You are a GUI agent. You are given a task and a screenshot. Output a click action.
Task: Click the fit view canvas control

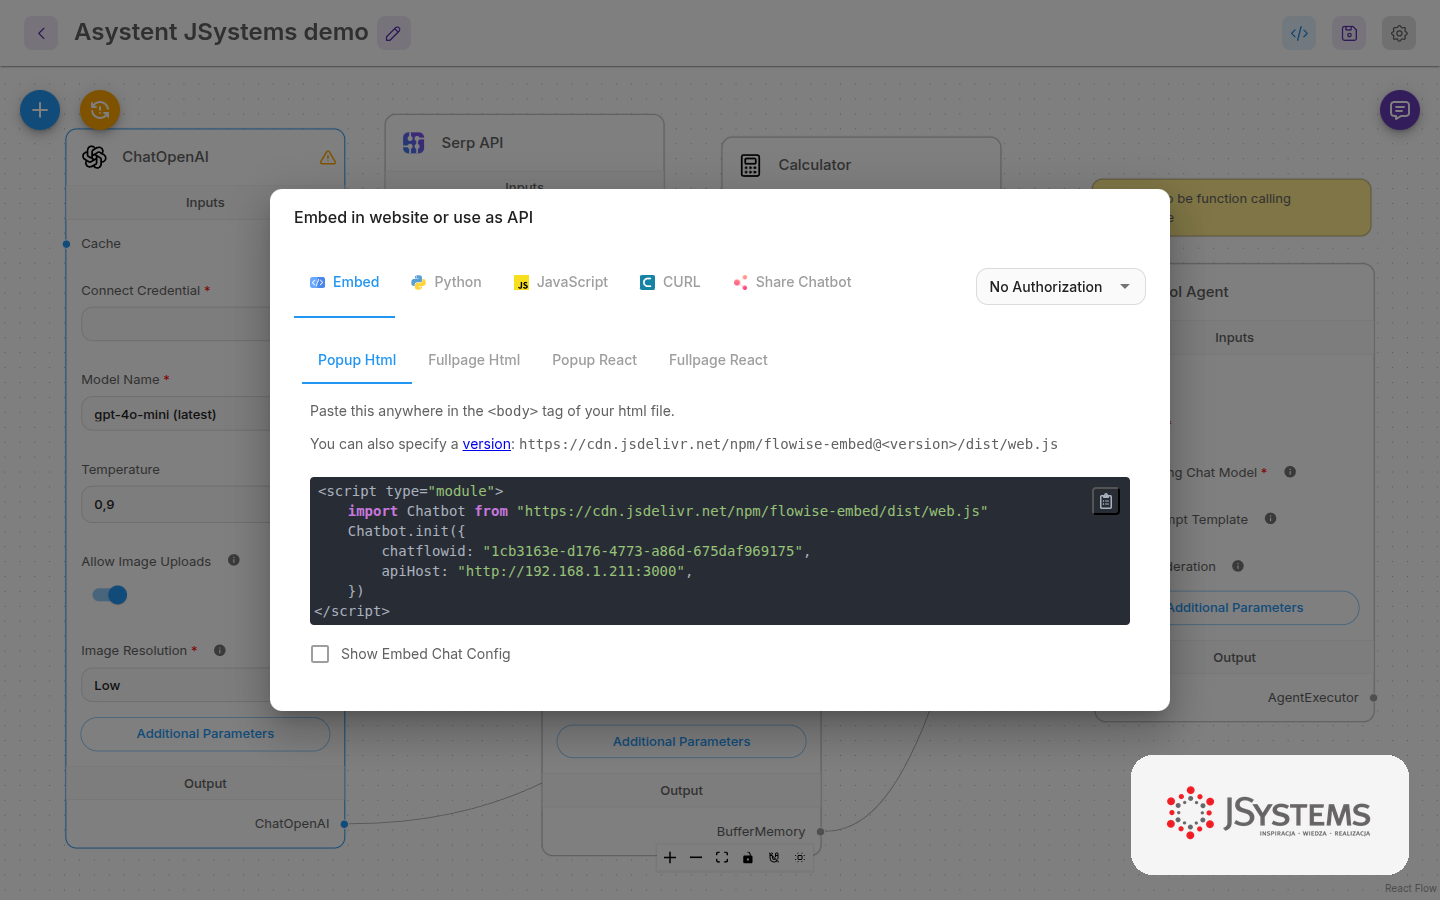click(x=722, y=857)
